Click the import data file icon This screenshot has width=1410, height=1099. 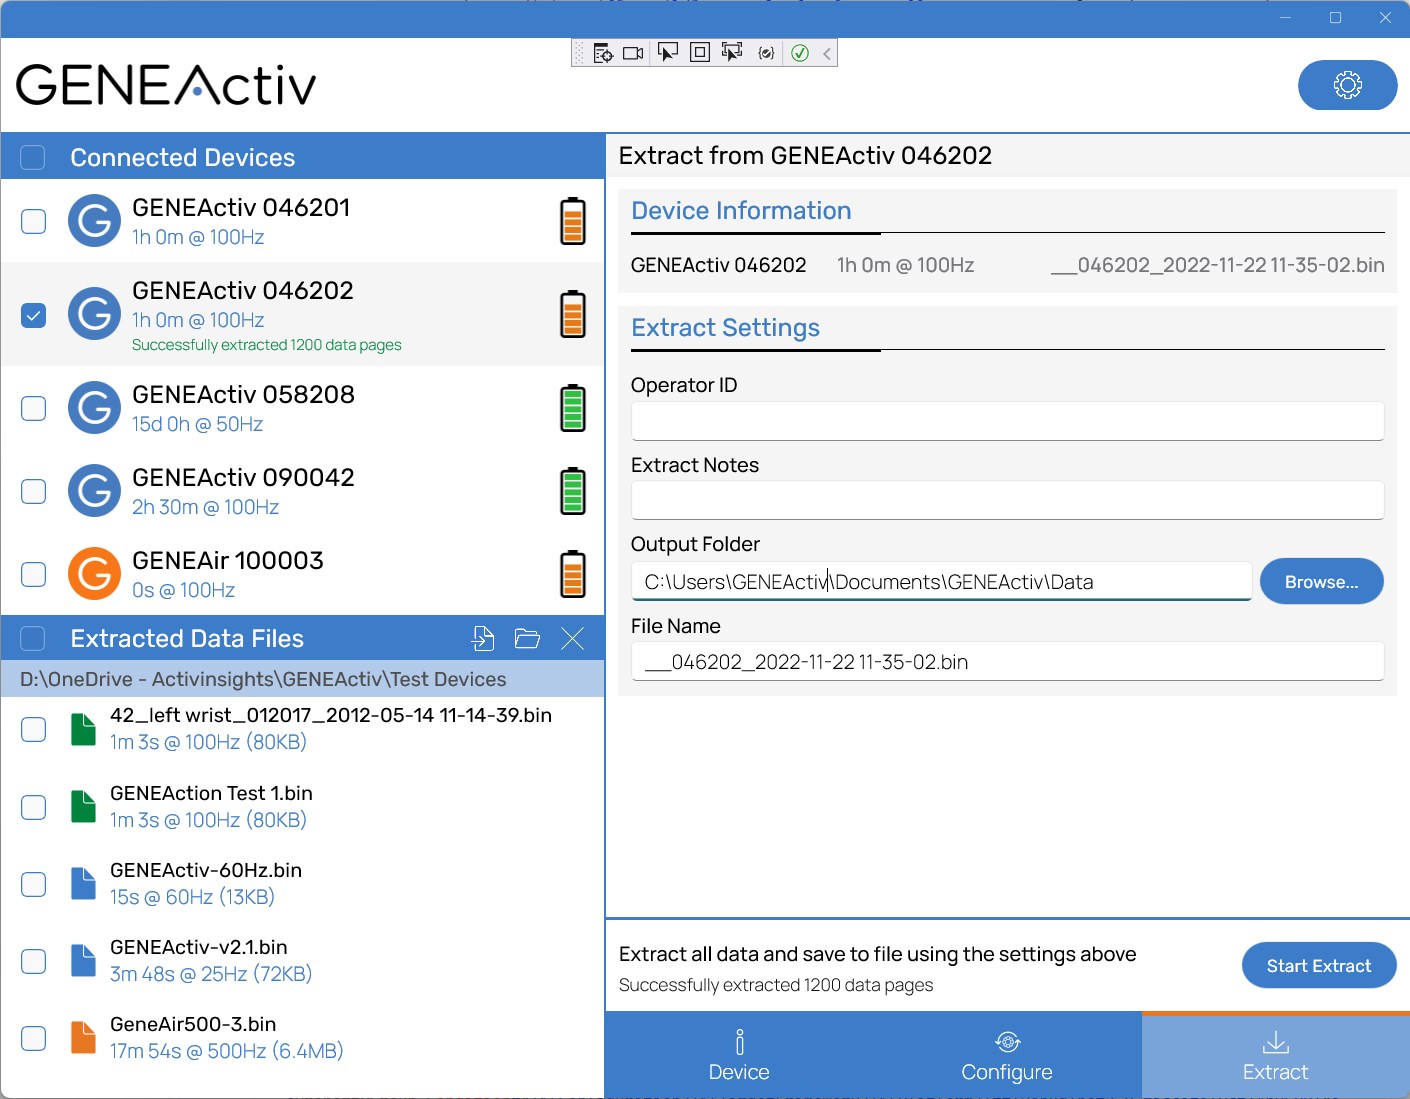(483, 638)
